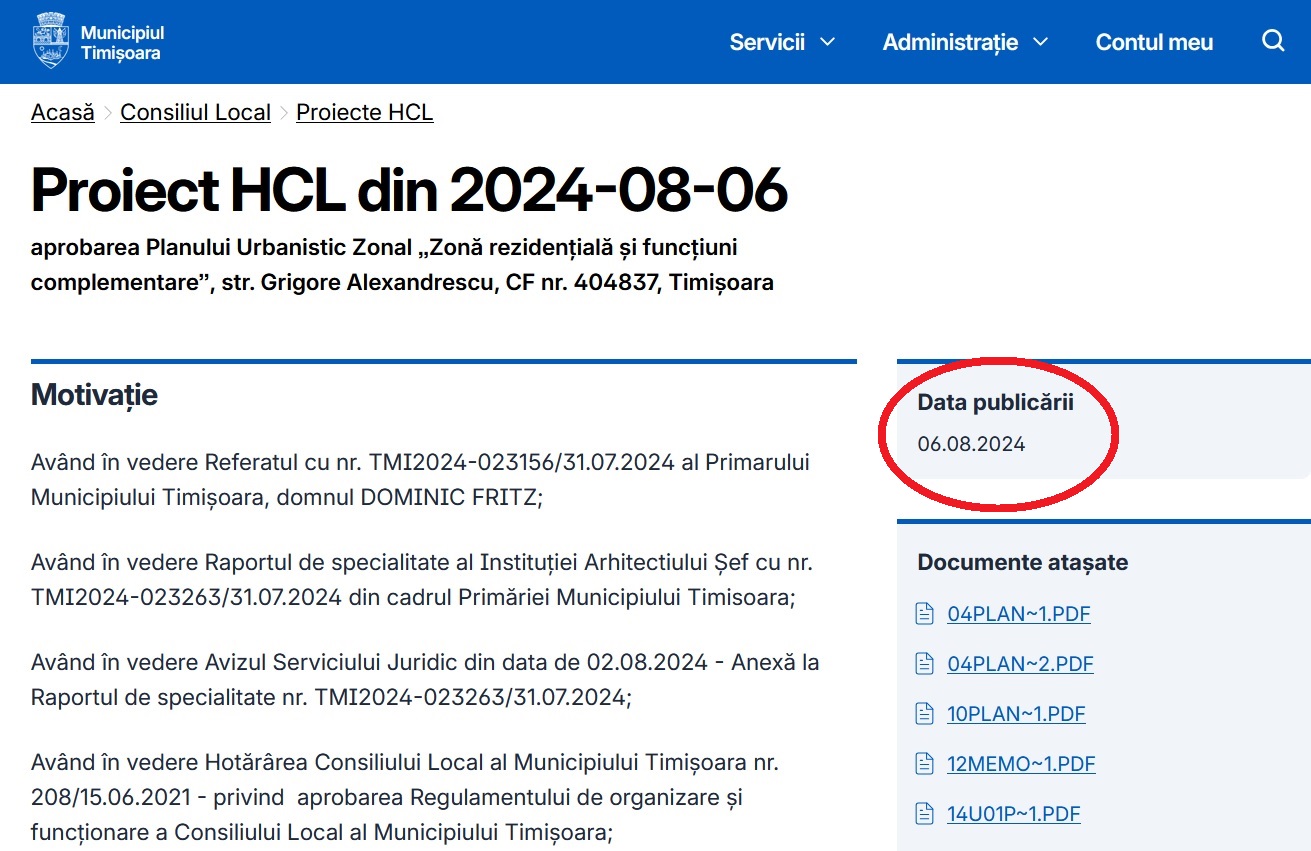
Task: Click the Avizul Serviciului Juridic paragraph
Action: pyautogui.click(x=425, y=679)
